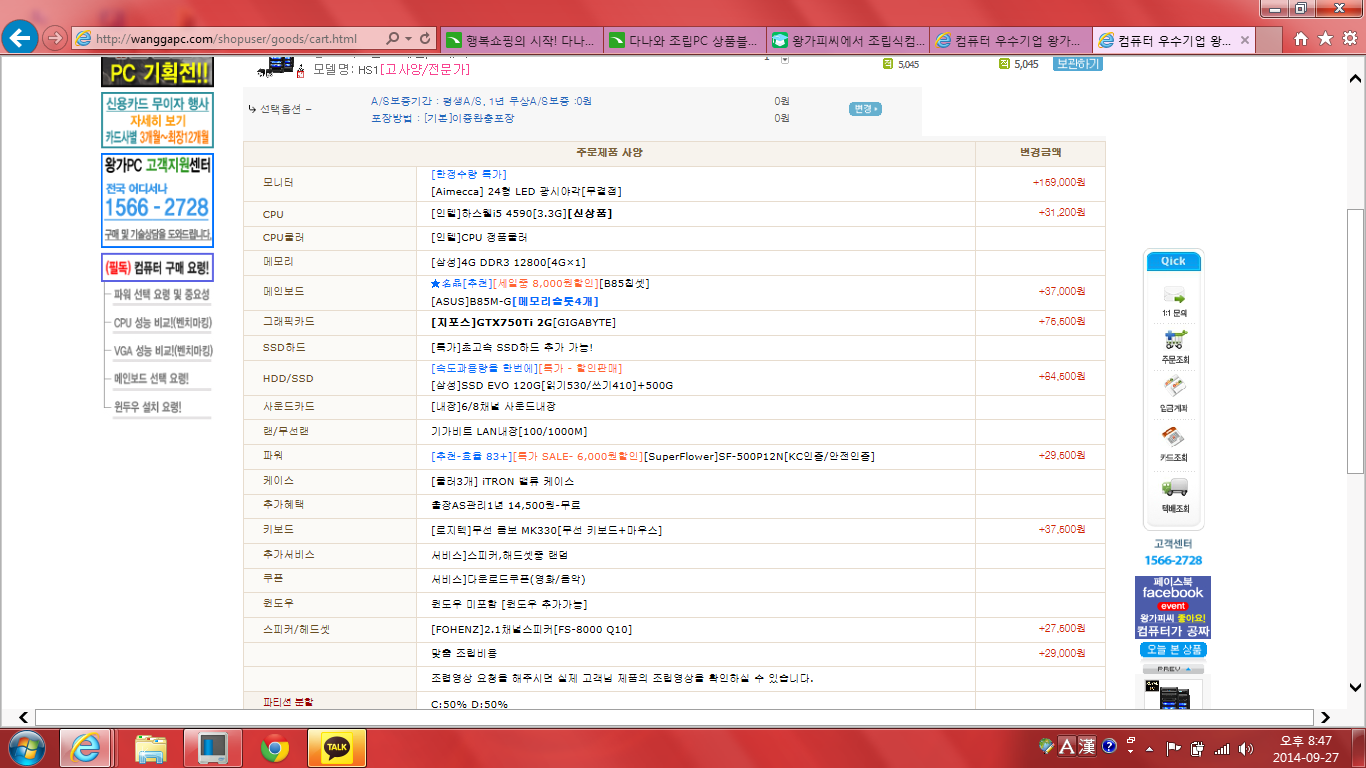Screen dimensions: 1366x768
Task: Launch Chrome from the taskbar
Action: pos(275,747)
